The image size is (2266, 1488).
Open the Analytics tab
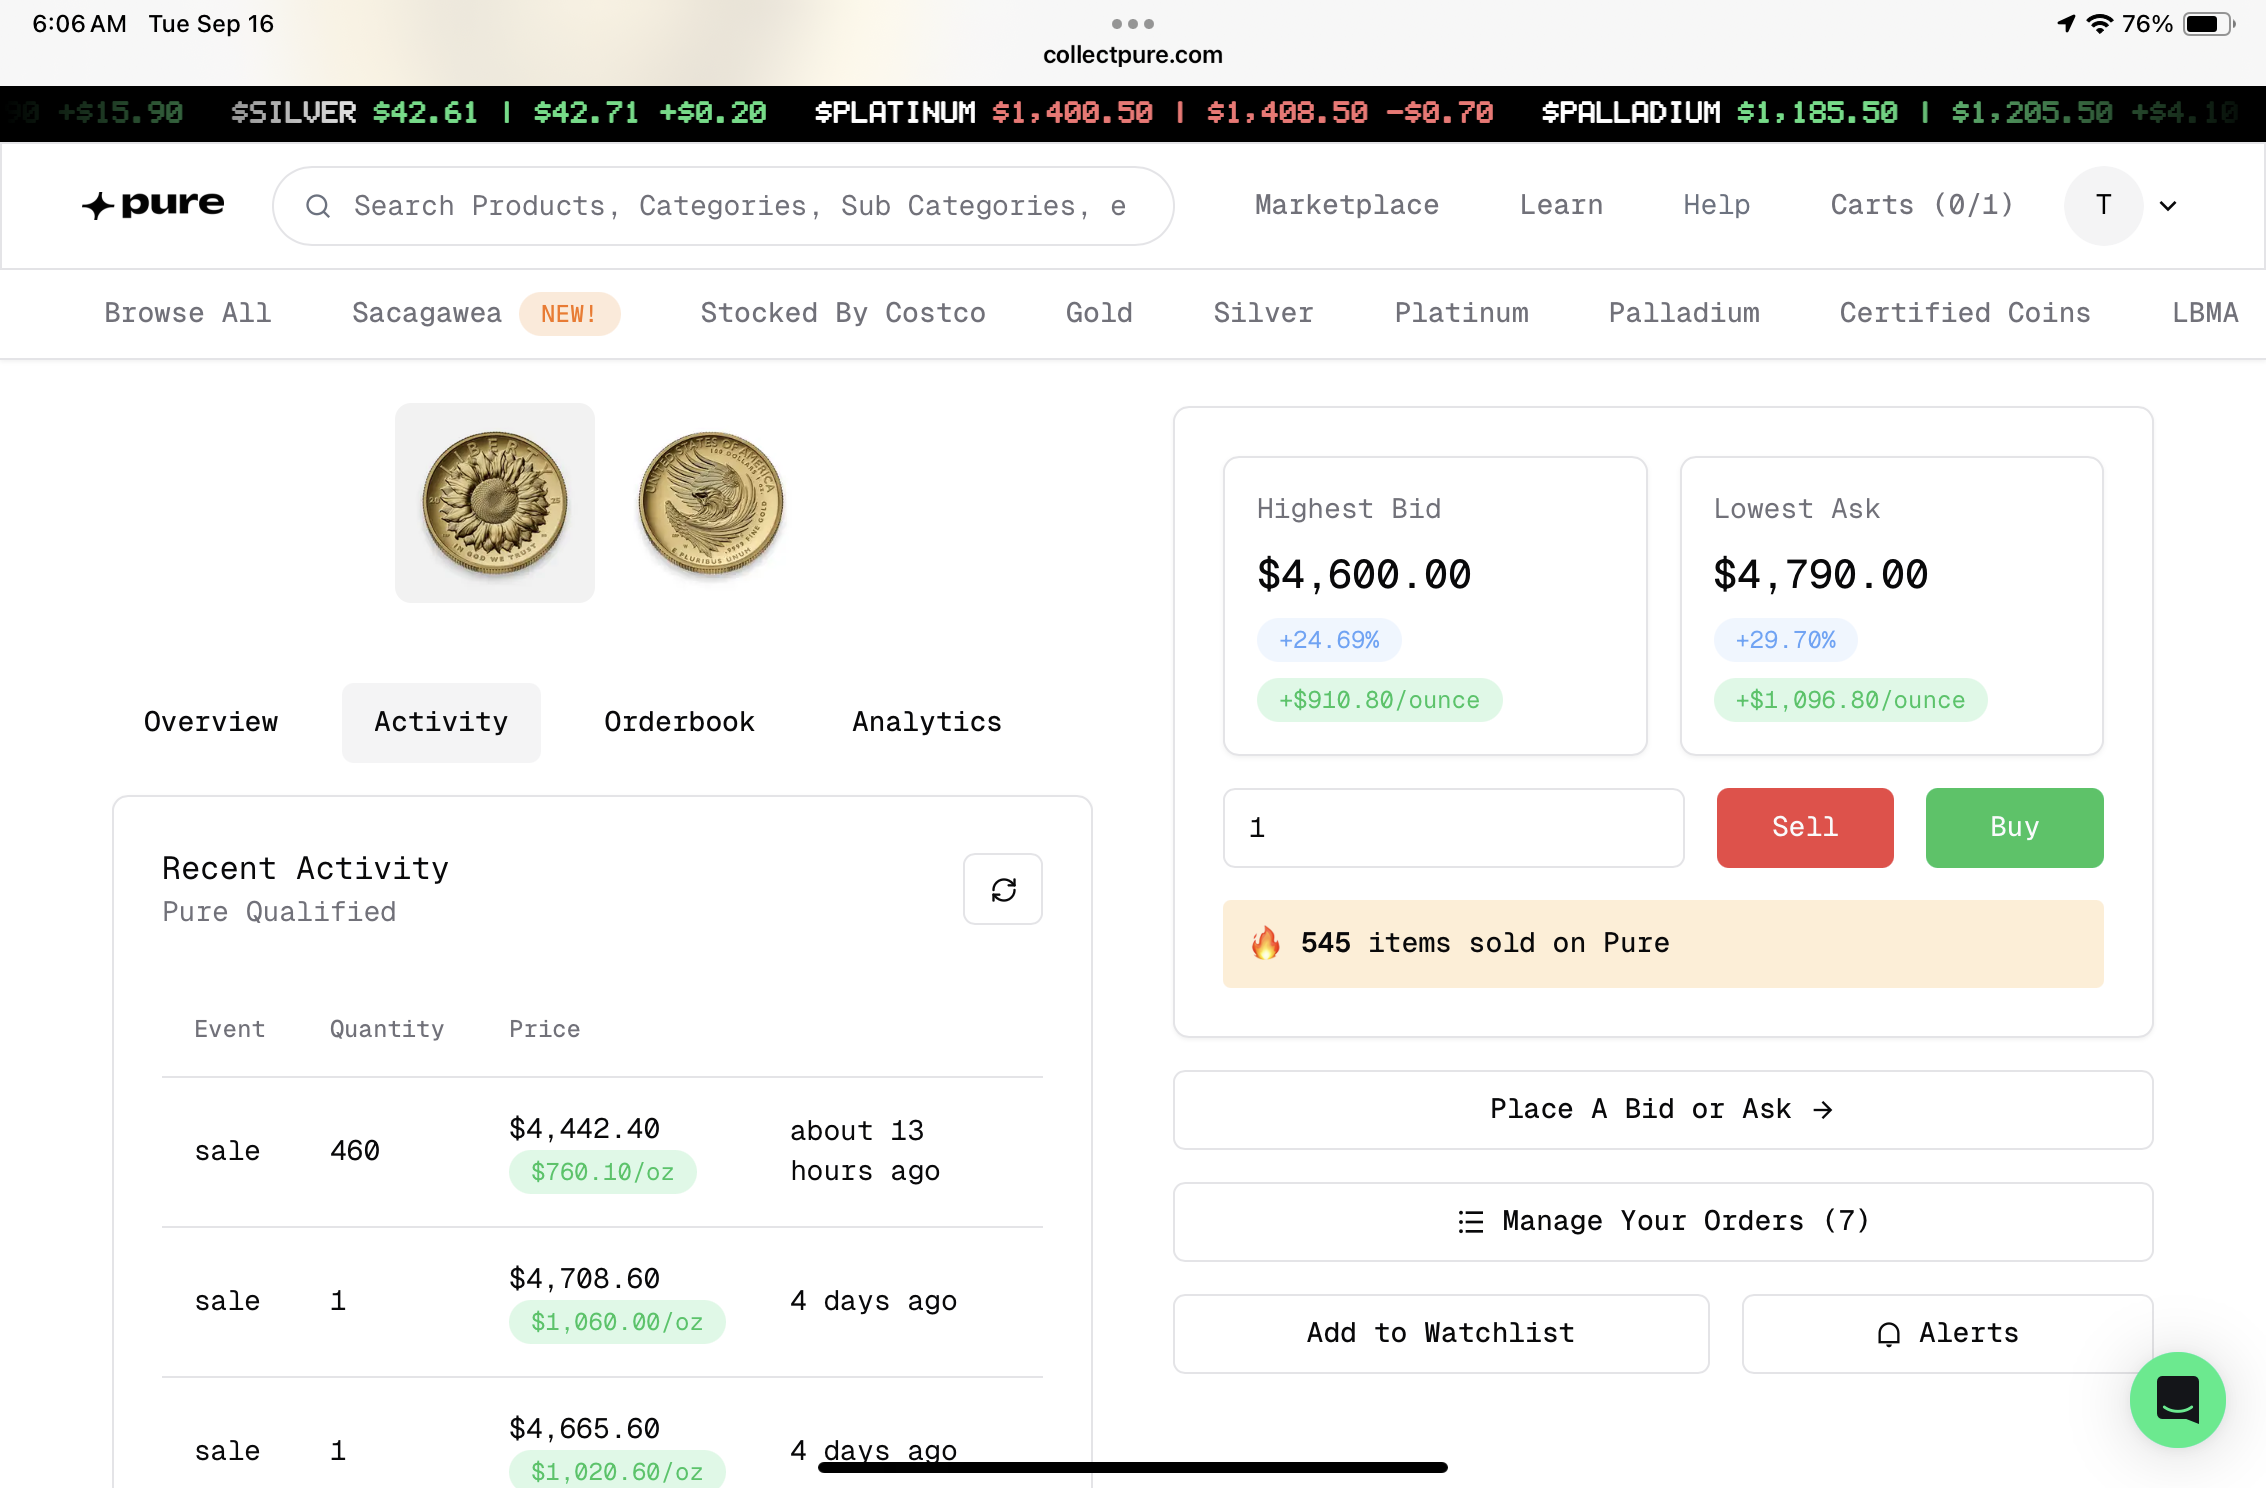point(927,722)
